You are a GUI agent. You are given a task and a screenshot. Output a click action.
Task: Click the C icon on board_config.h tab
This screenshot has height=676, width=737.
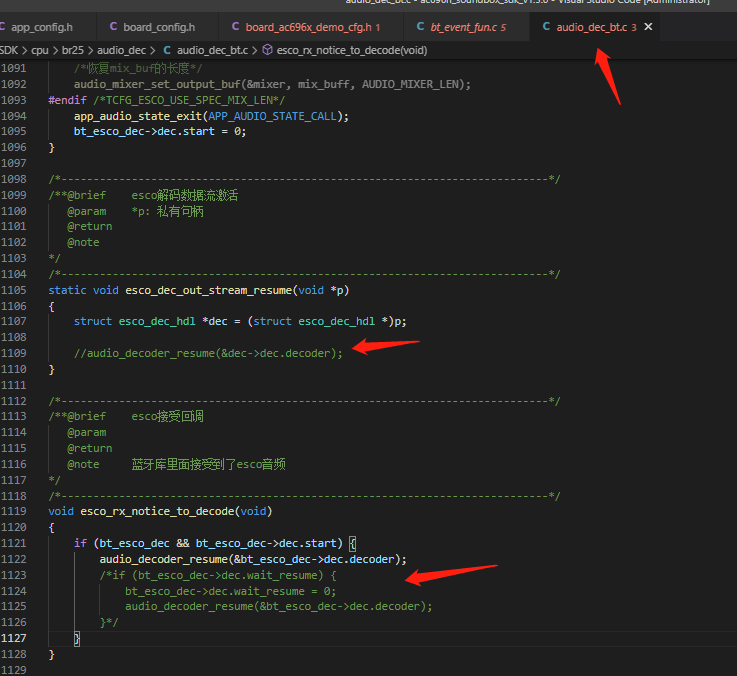(113, 27)
